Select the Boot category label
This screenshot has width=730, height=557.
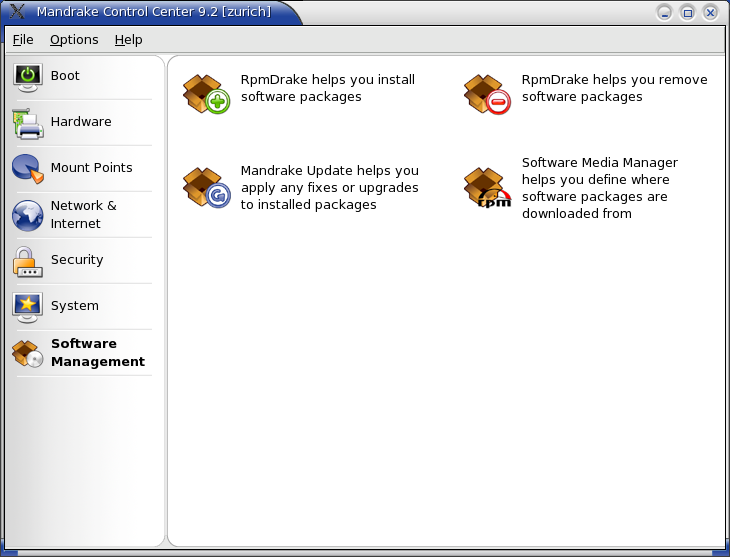pyautogui.click(x=65, y=75)
